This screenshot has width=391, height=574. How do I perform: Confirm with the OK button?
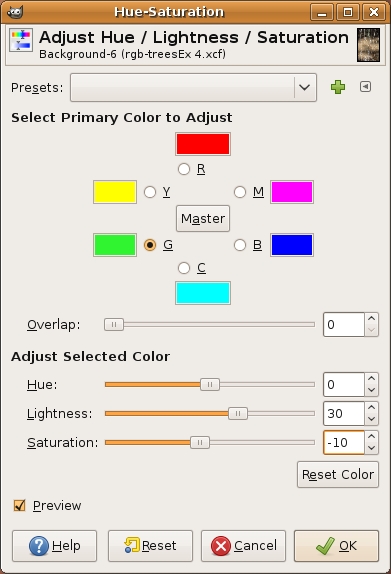(336, 546)
